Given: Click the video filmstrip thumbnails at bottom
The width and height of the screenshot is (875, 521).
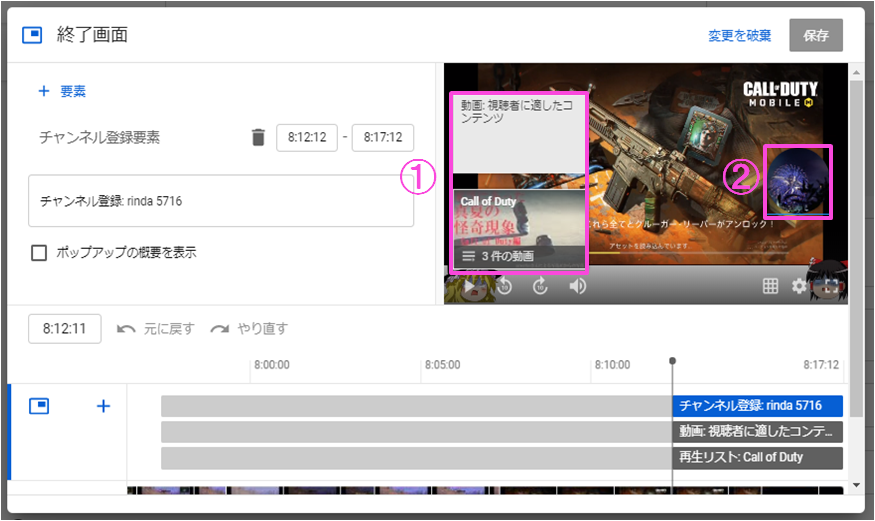Looking at the screenshot, I should tap(485, 490).
